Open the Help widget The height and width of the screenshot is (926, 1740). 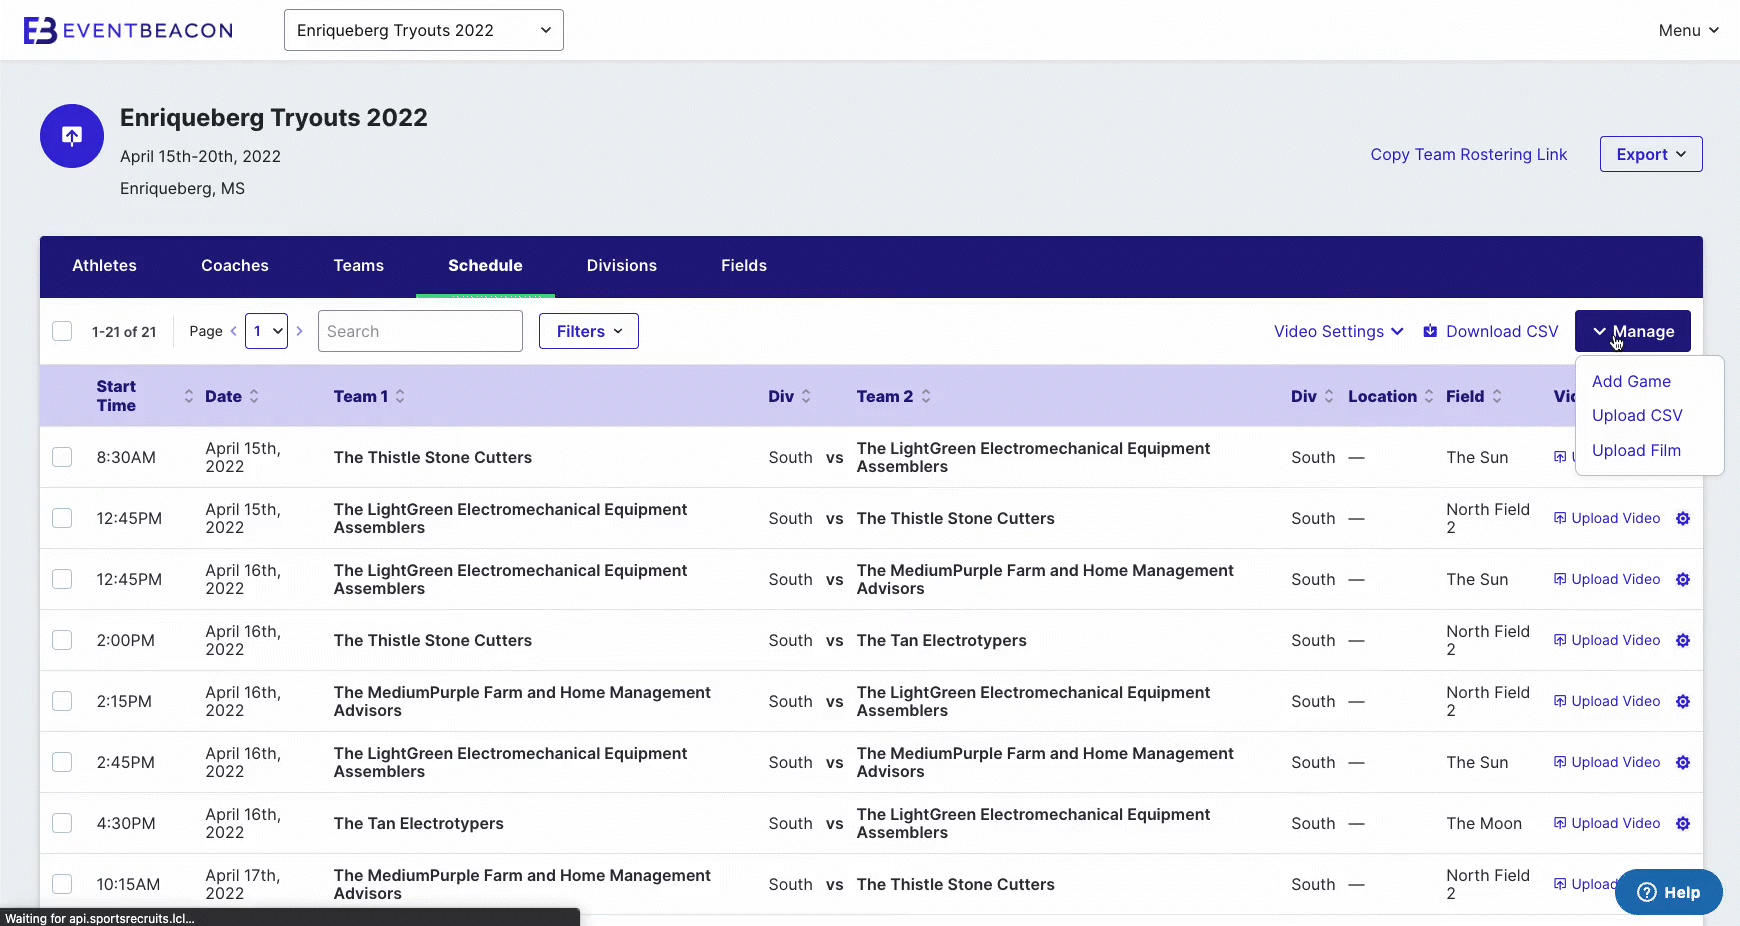tap(1669, 892)
